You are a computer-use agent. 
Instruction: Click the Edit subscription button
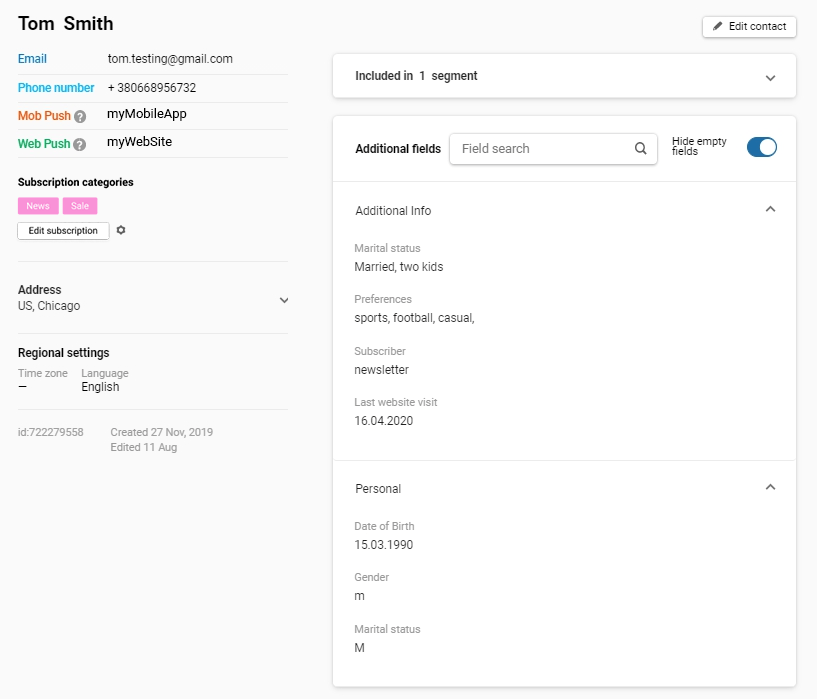pos(63,231)
